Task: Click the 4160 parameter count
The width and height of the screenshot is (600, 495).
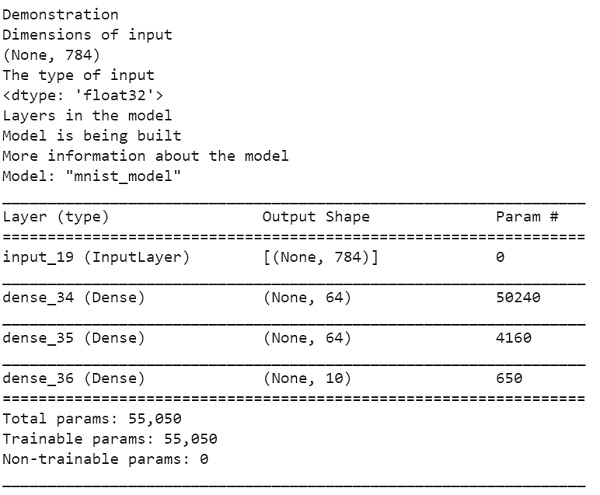Action: tap(513, 338)
